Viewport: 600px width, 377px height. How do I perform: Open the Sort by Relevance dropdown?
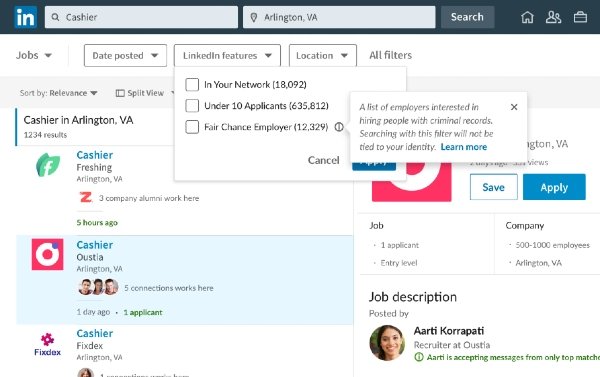tap(59, 93)
